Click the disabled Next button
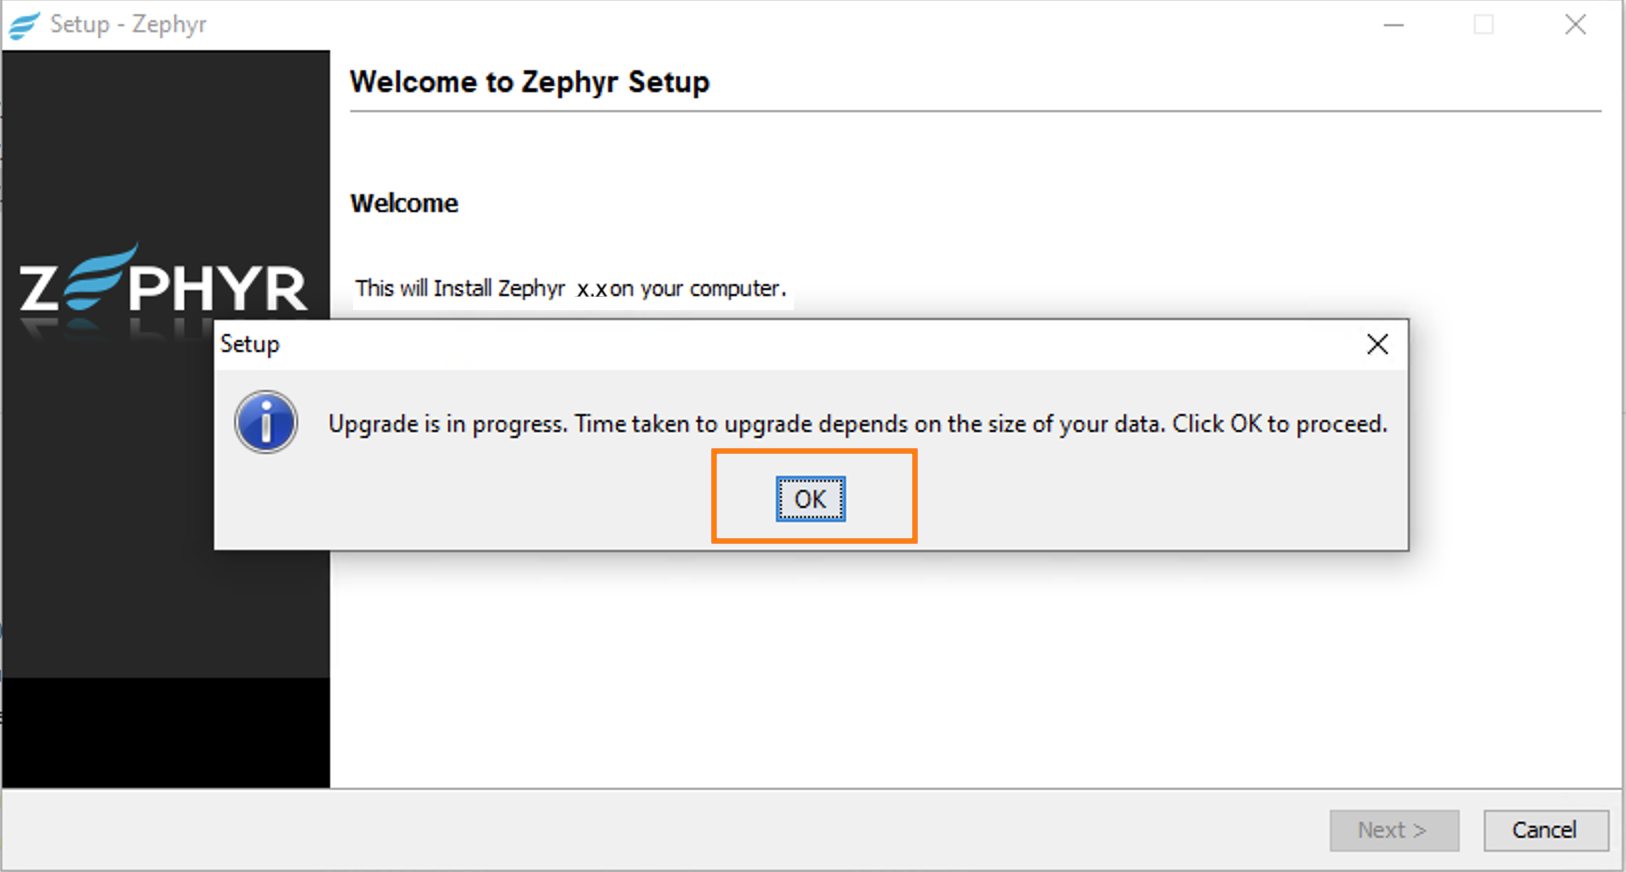1626x872 pixels. (x=1393, y=830)
